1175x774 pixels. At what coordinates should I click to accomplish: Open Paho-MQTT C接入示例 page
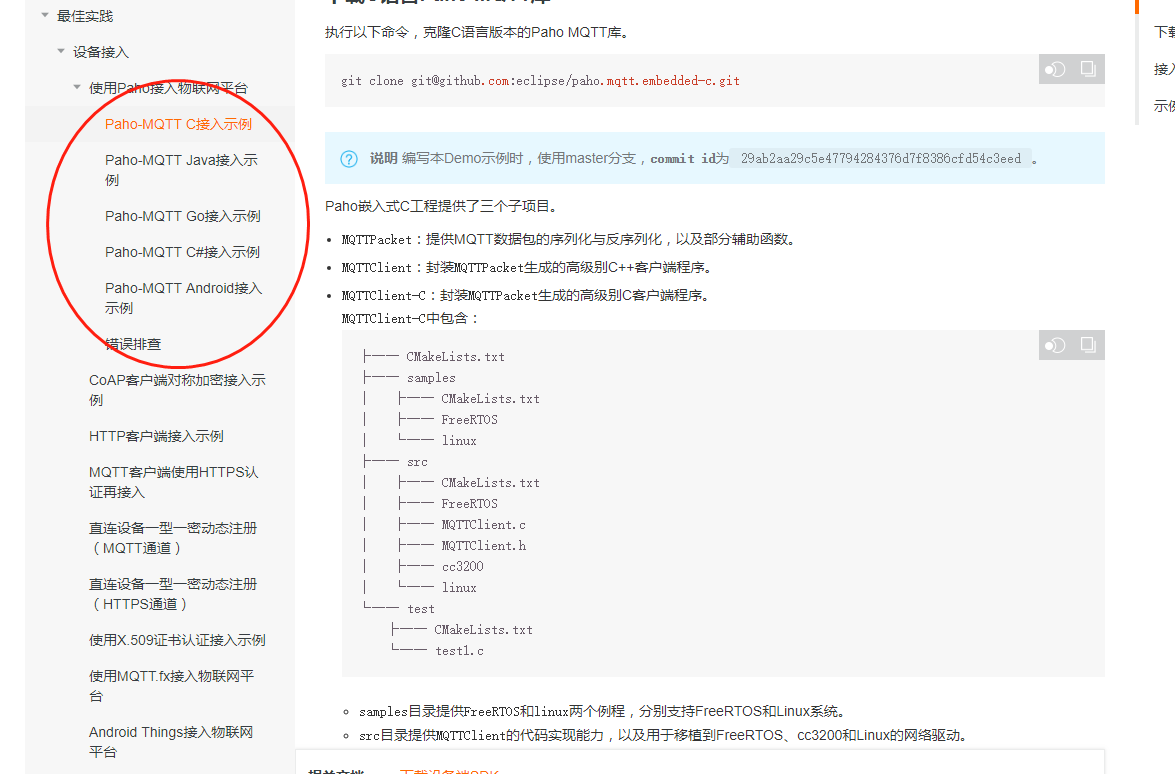point(178,124)
